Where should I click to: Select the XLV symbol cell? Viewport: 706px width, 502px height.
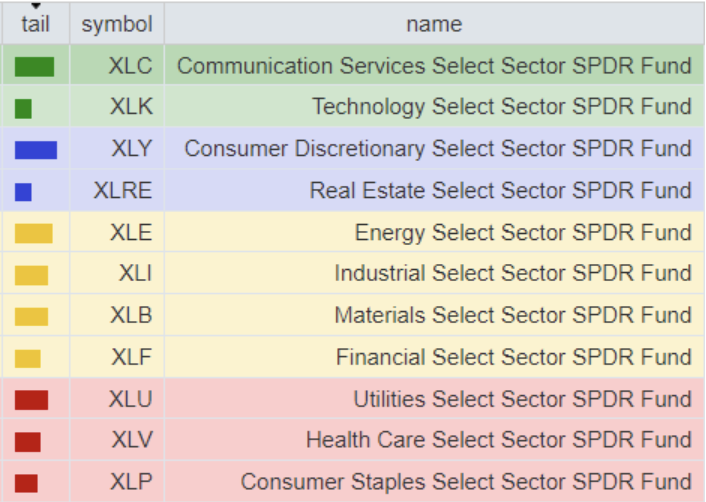131,439
